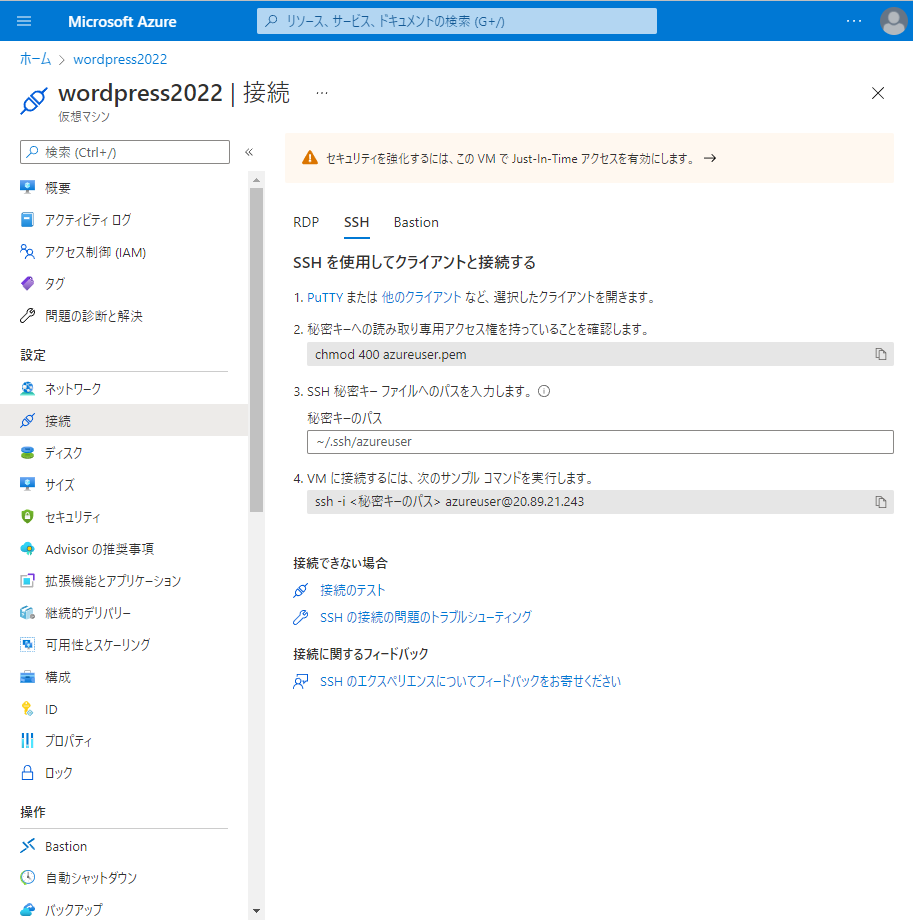Focus the sidebar 検索 (Ctrl+/) field
Image resolution: width=913 pixels, height=920 pixels.
[124, 152]
